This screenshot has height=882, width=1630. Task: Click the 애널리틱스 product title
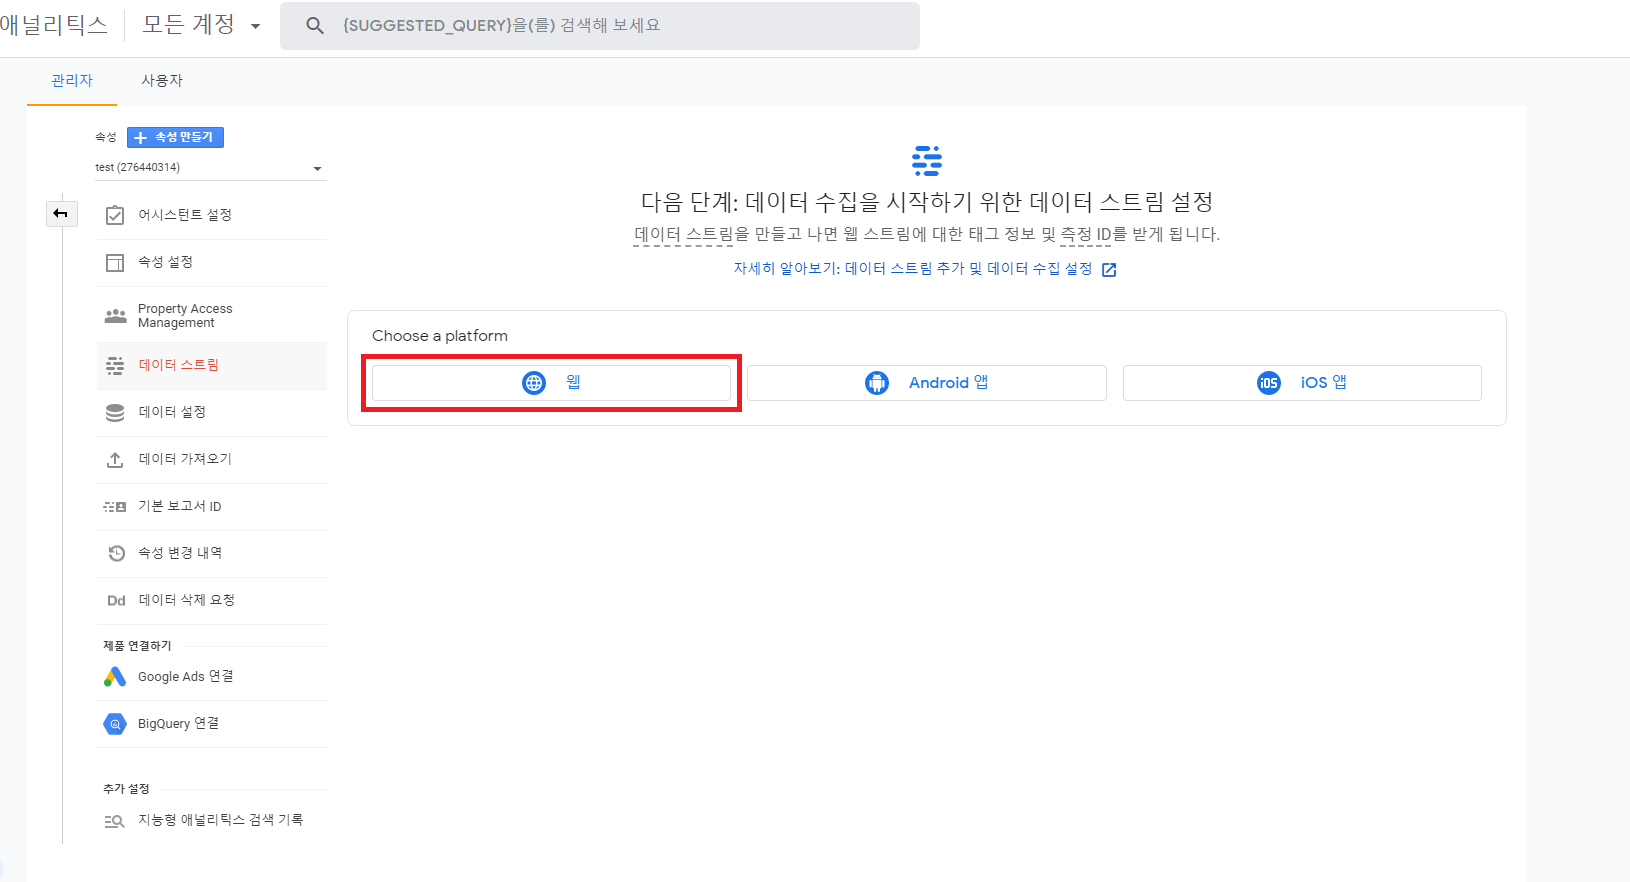[x=54, y=25]
